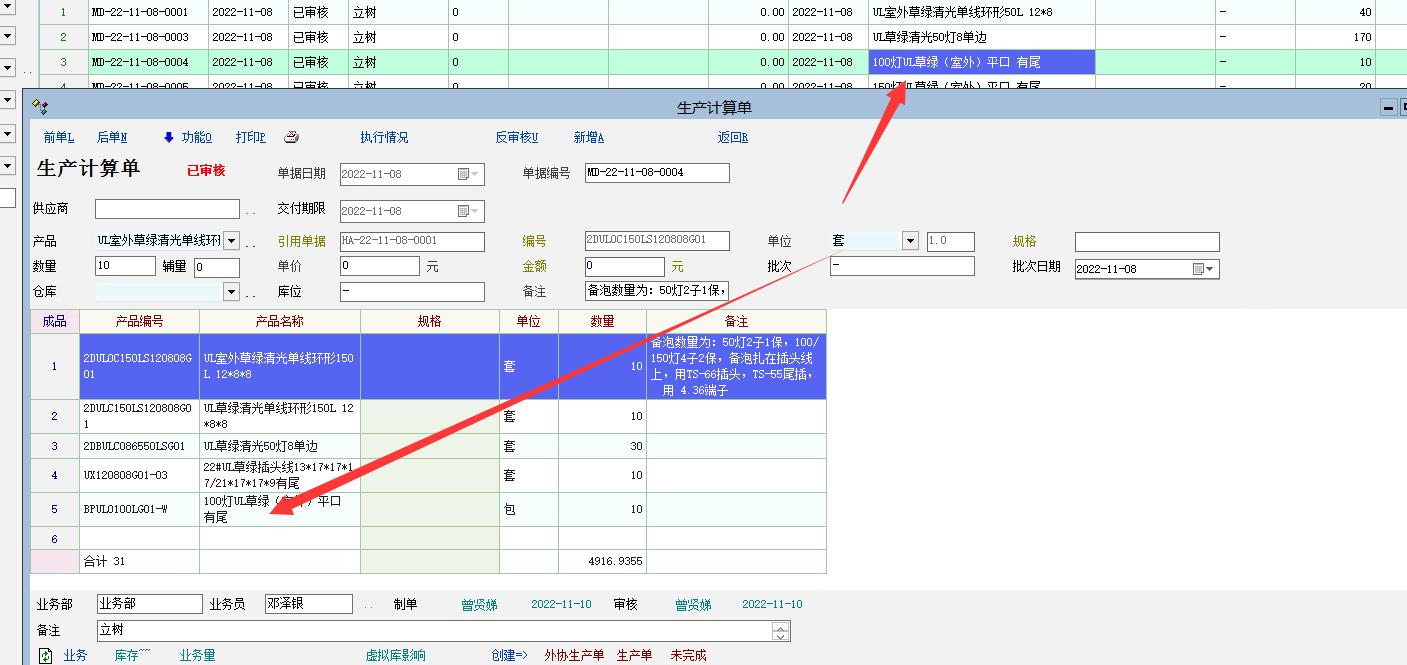Image resolution: width=1407 pixels, height=665 pixels.
Task: Click the blue down-arrow 功能 icon
Action: pyautogui.click(x=168, y=137)
